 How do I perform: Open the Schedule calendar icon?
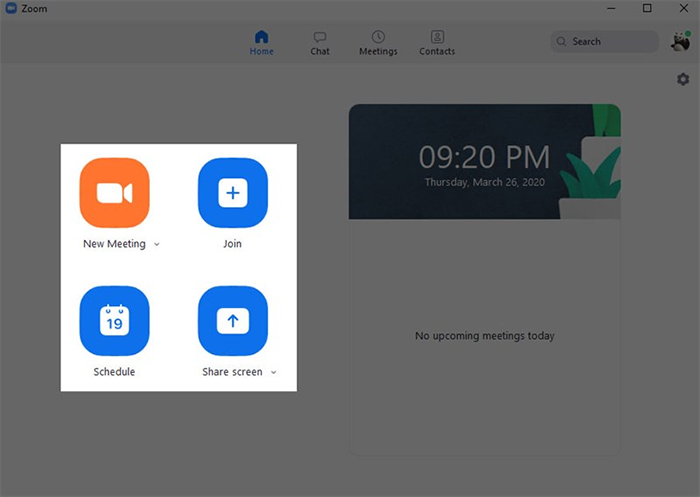click(x=115, y=321)
